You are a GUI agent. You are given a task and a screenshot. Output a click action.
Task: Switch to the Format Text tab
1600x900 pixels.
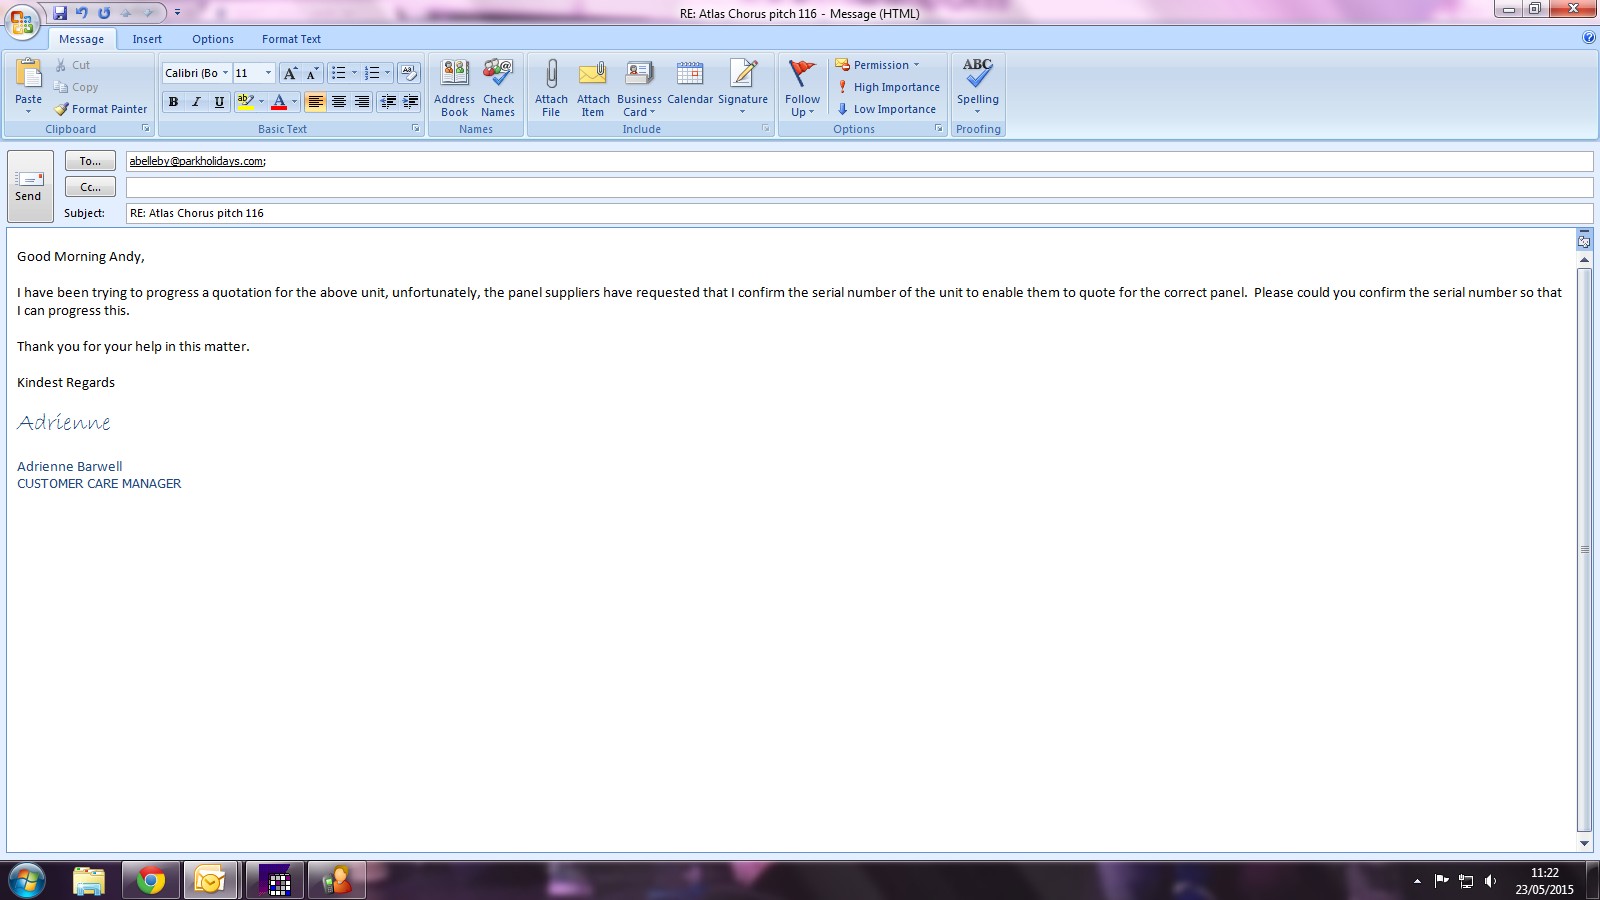coord(291,39)
